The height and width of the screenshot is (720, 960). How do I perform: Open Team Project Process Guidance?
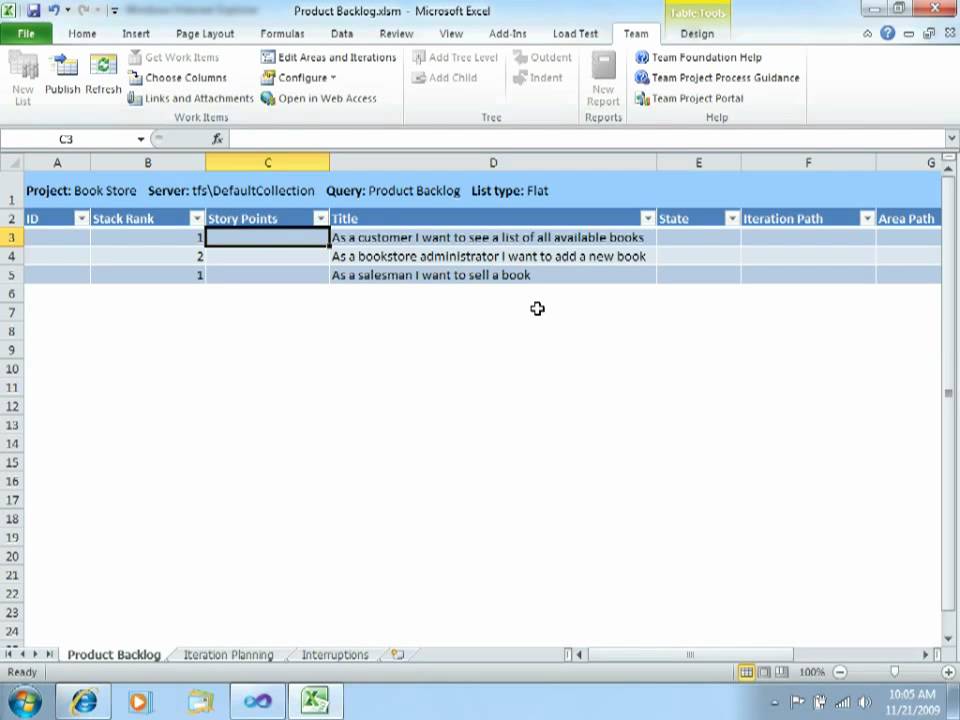click(717, 78)
